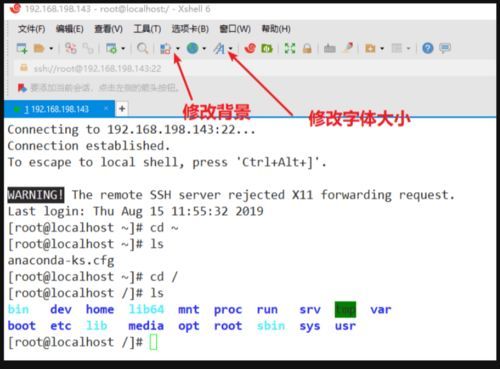500x369 pixels.
Task: Click the 'anaconda-ks.cfg' file name
Action: (61, 261)
